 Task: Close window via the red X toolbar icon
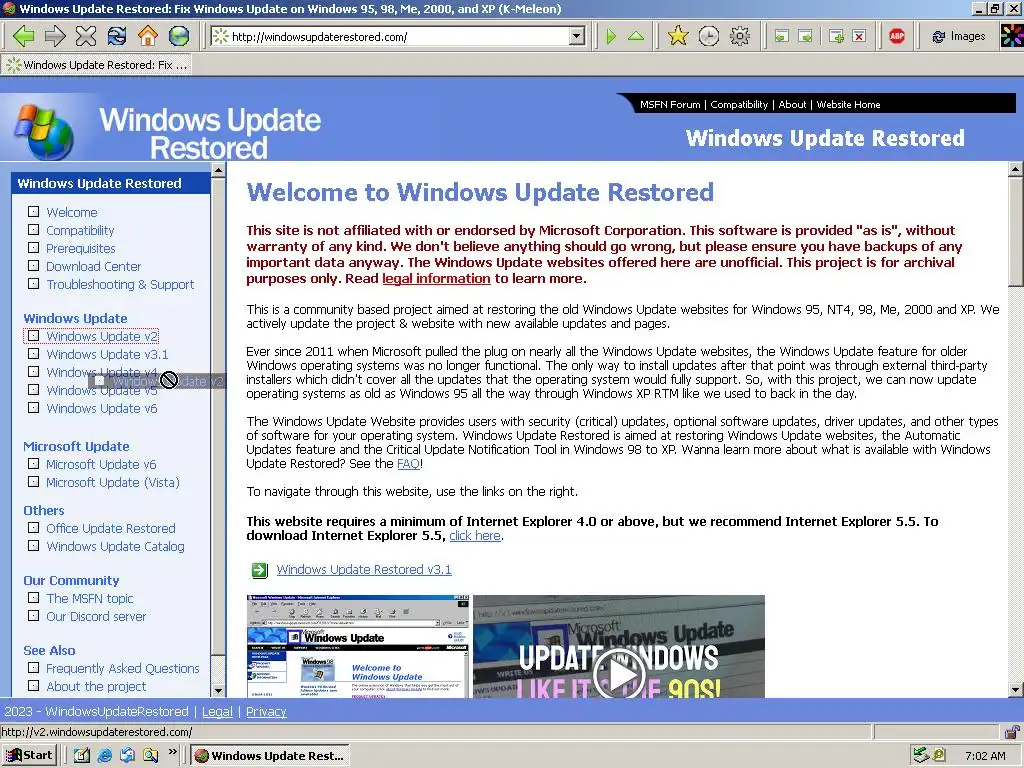click(x=859, y=37)
